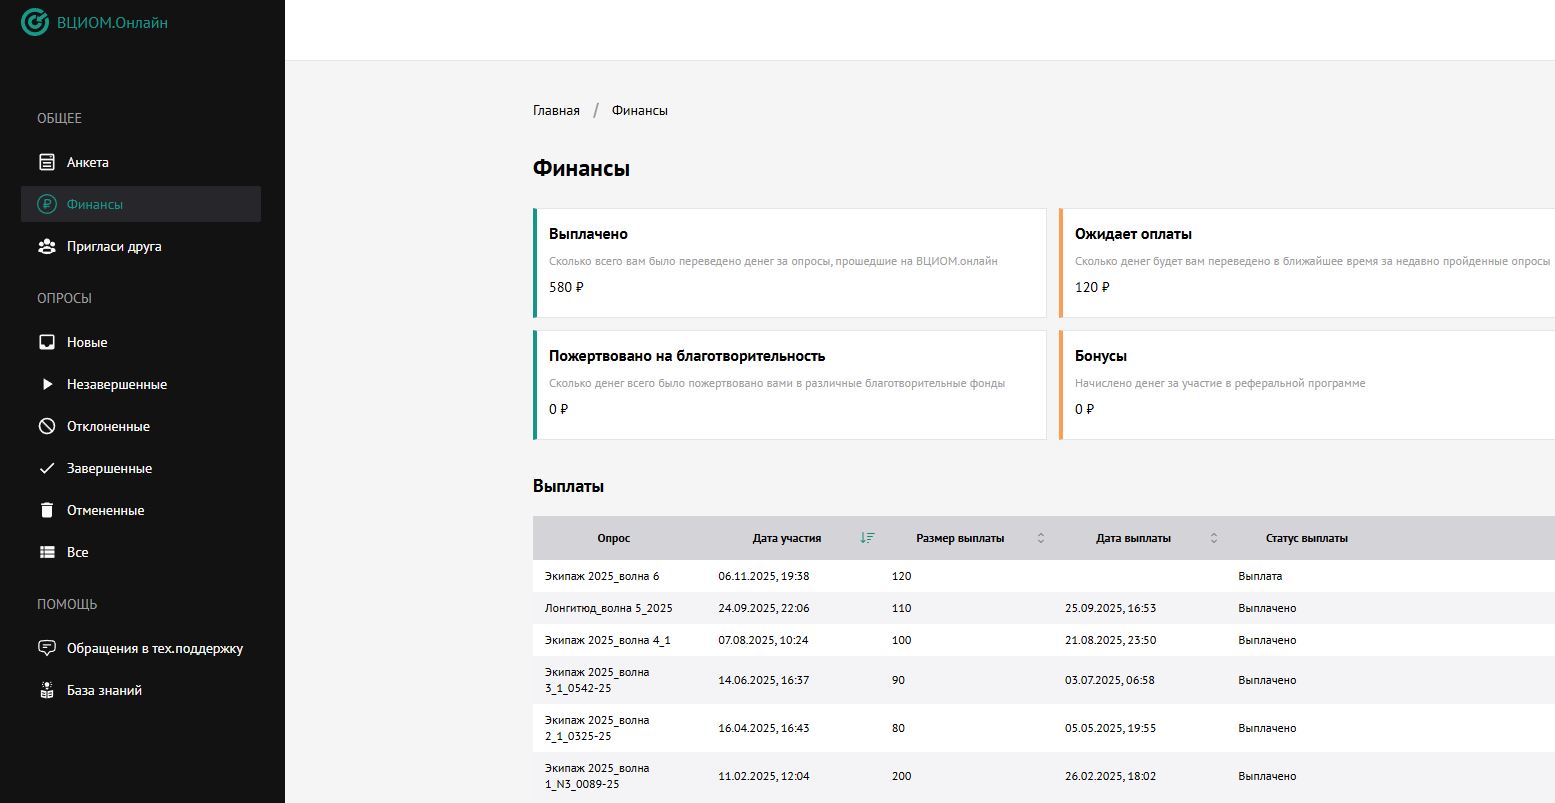Click the Выплата status cell
1555x803 pixels.
coord(1260,576)
